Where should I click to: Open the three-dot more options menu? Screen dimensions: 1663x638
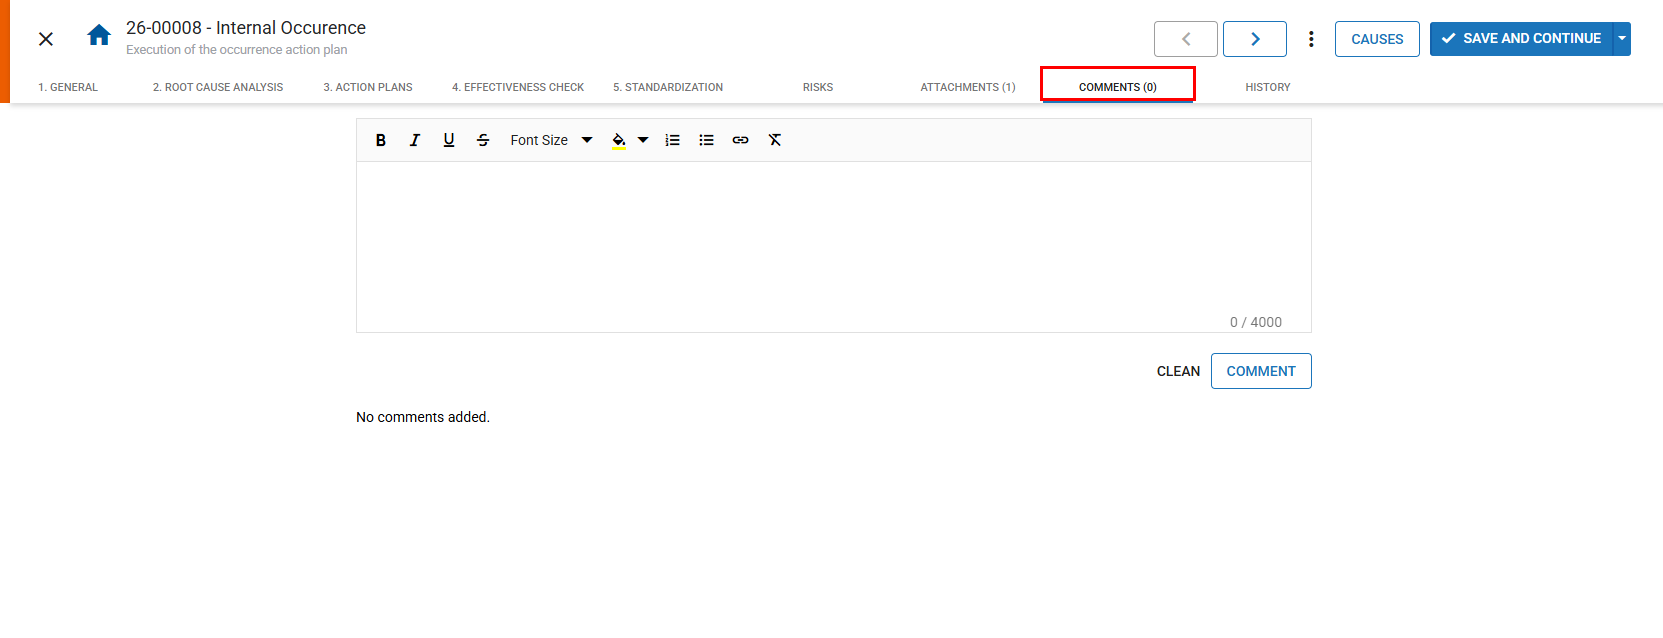point(1311,39)
